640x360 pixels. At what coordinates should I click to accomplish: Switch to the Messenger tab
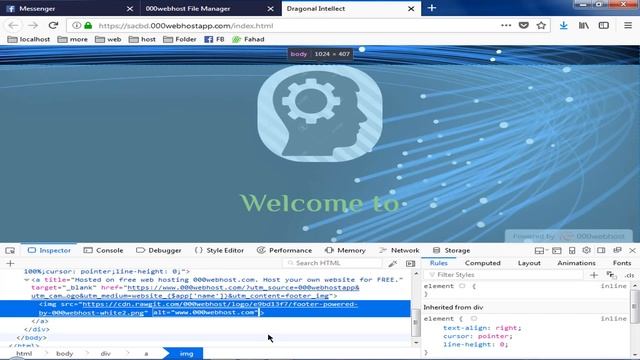tap(70, 8)
